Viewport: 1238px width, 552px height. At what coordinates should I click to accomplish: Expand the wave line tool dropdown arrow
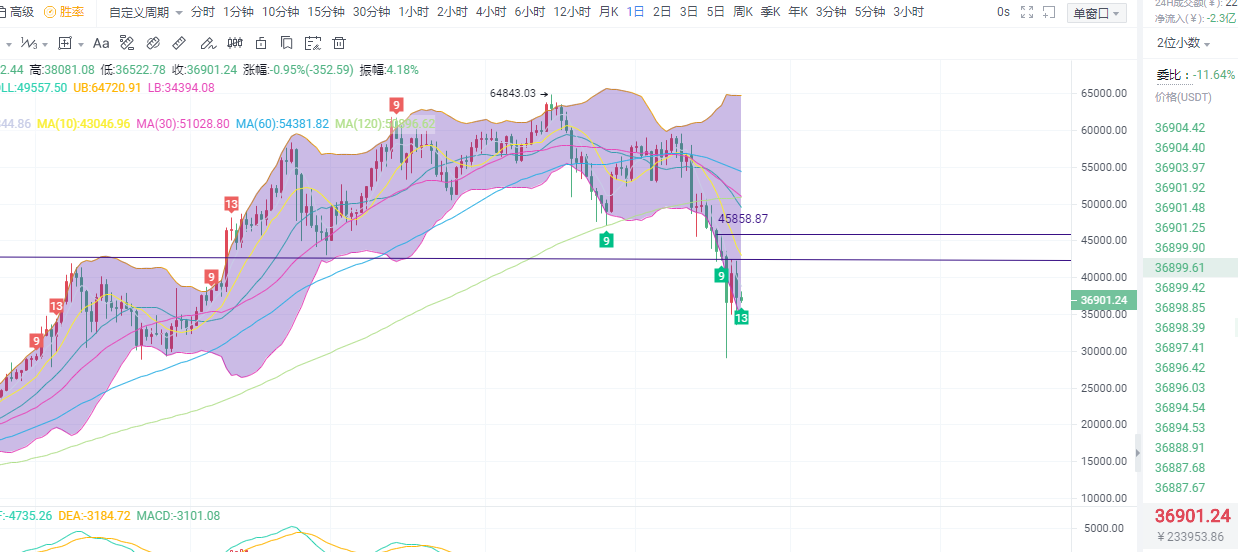point(46,44)
